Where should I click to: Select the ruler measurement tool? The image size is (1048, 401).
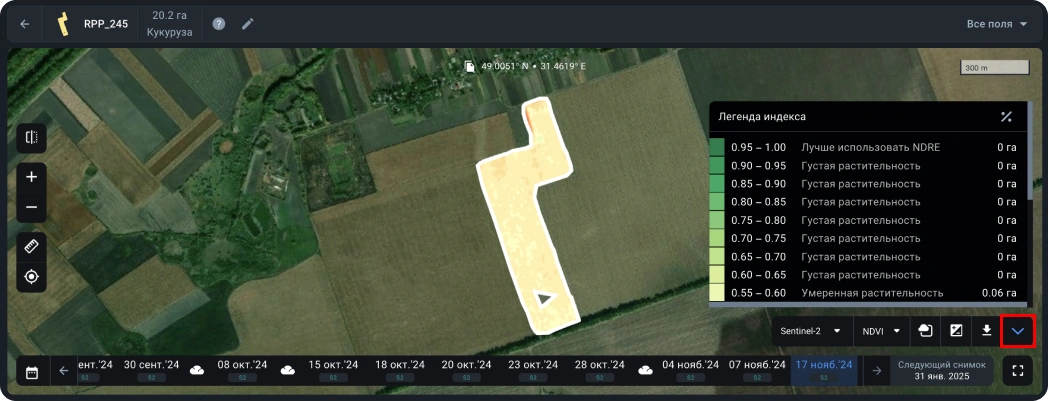click(x=31, y=246)
